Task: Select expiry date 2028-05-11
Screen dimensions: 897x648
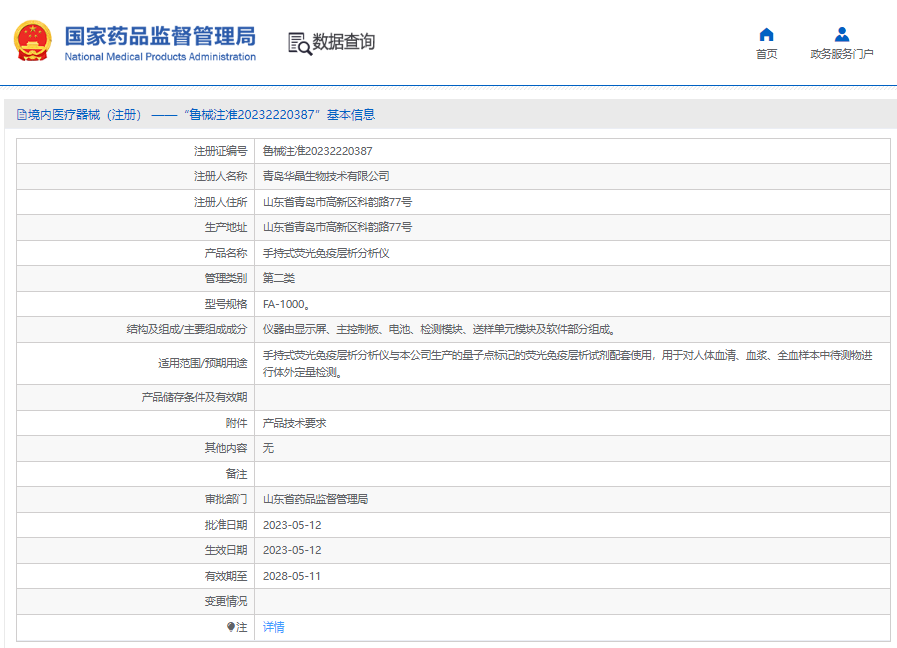Action: pyautogui.click(x=292, y=576)
